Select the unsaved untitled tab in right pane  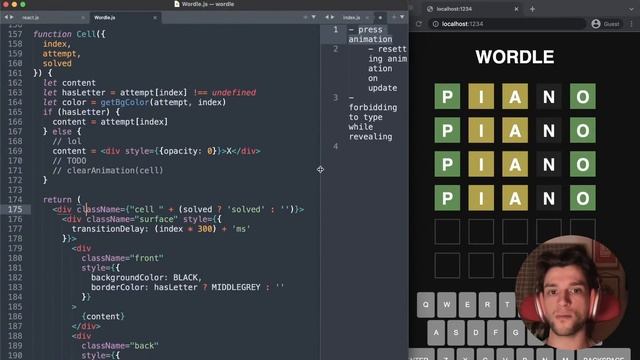coord(380,18)
